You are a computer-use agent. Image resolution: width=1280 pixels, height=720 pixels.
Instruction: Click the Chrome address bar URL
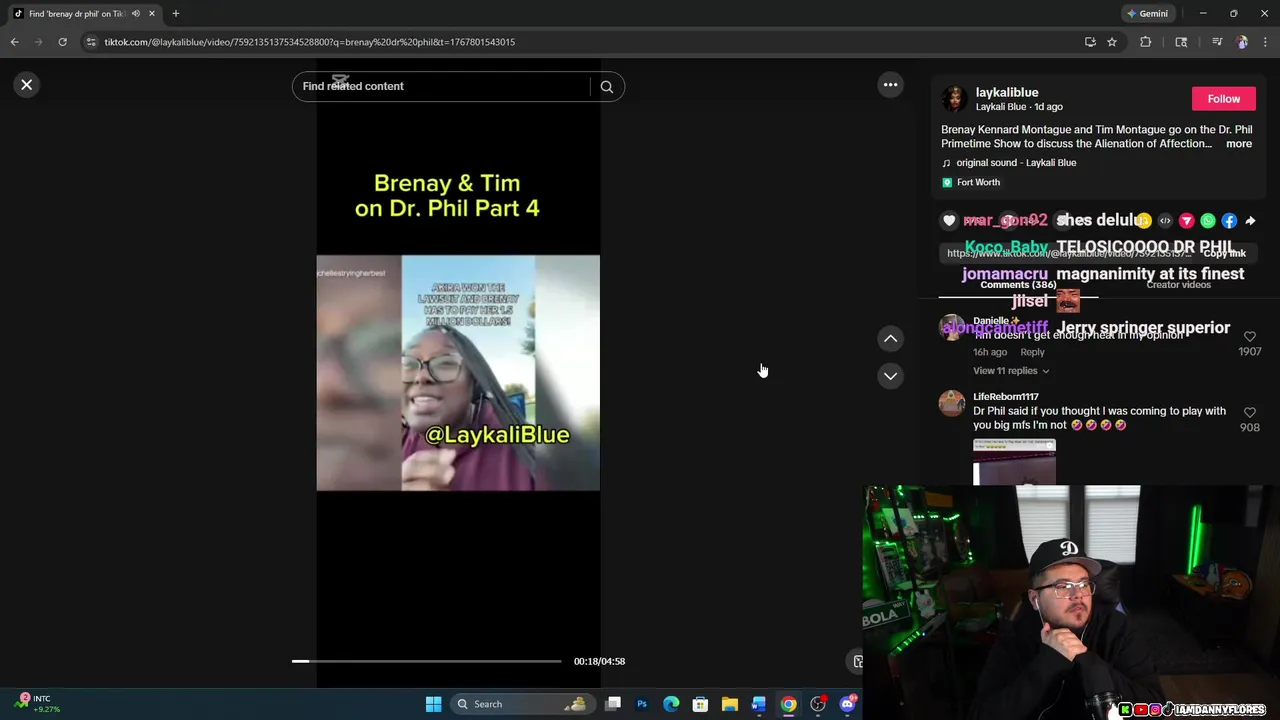[310, 42]
